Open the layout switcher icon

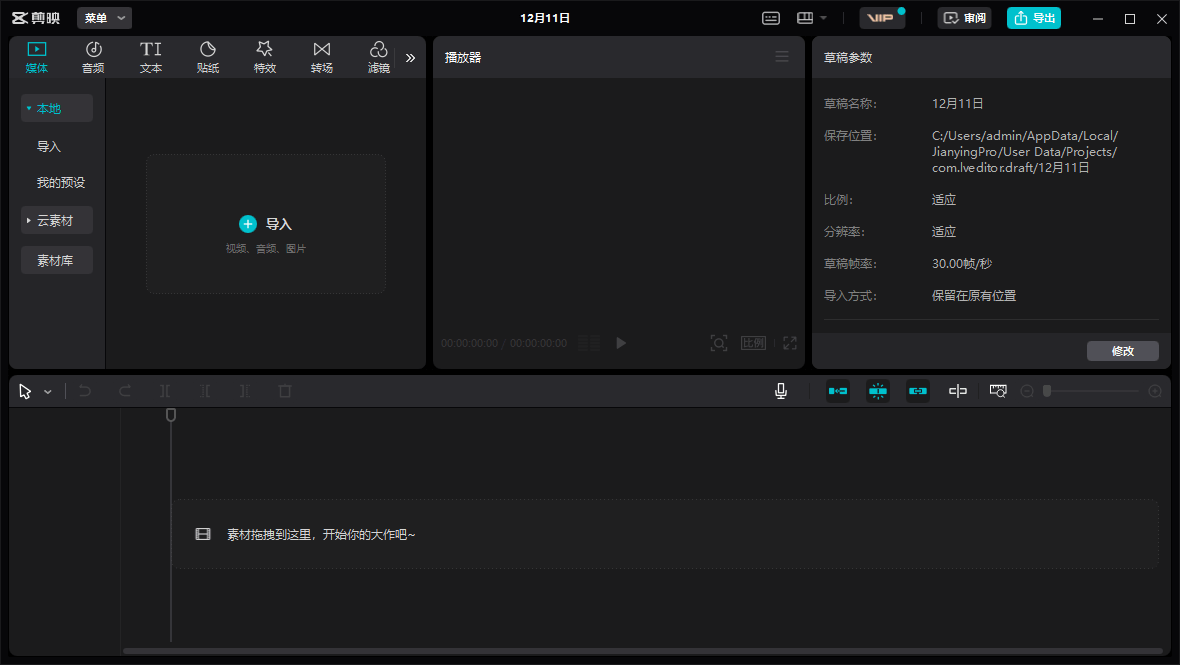click(805, 18)
